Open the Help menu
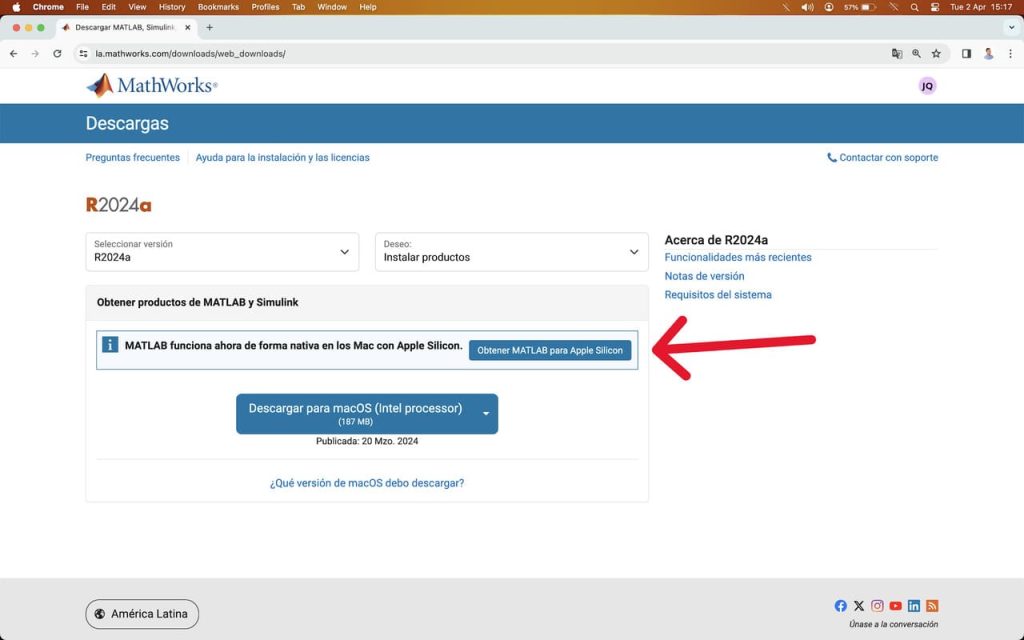This screenshot has height=640, width=1024. point(368,7)
